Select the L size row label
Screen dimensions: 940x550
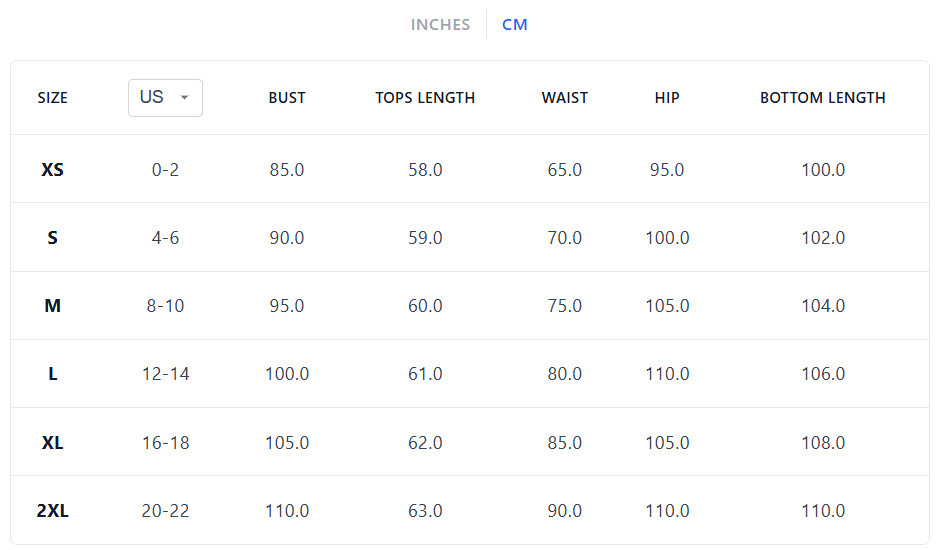click(x=53, y=374)
